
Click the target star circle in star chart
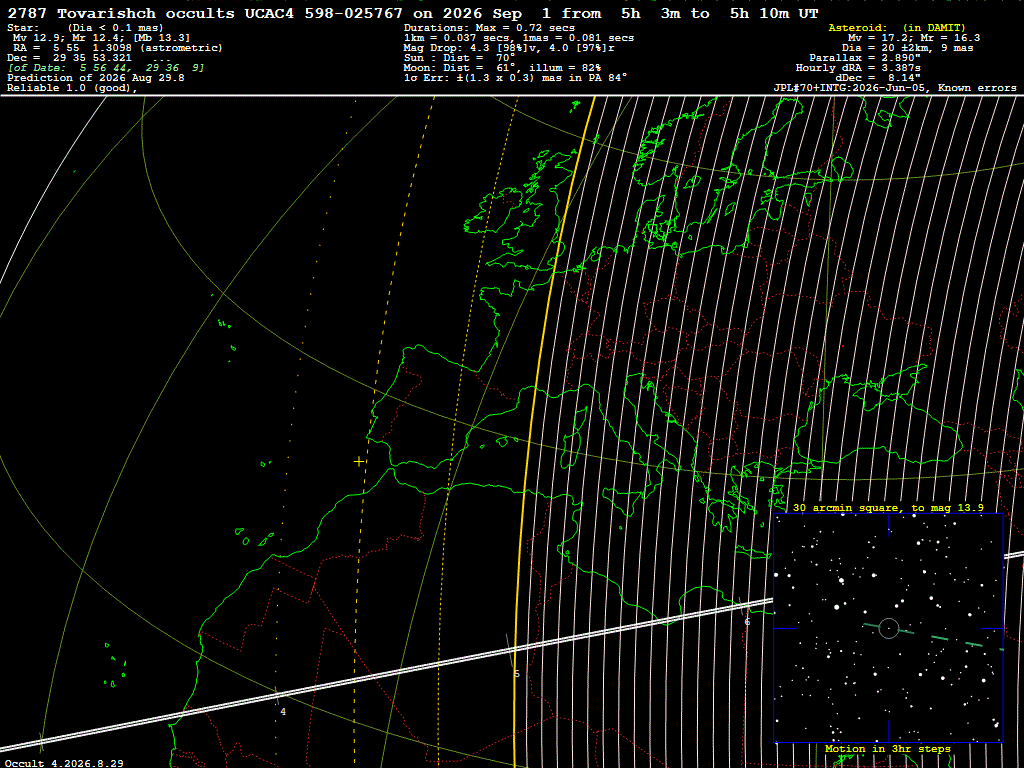(x=889, y=628)
